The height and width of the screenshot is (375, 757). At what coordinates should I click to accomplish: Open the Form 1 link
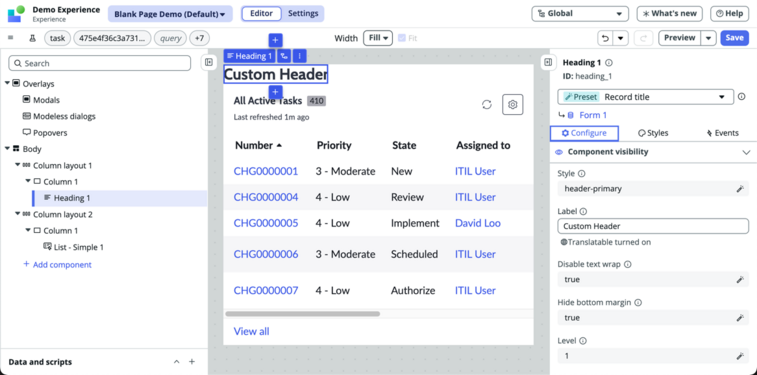(593, 115)
